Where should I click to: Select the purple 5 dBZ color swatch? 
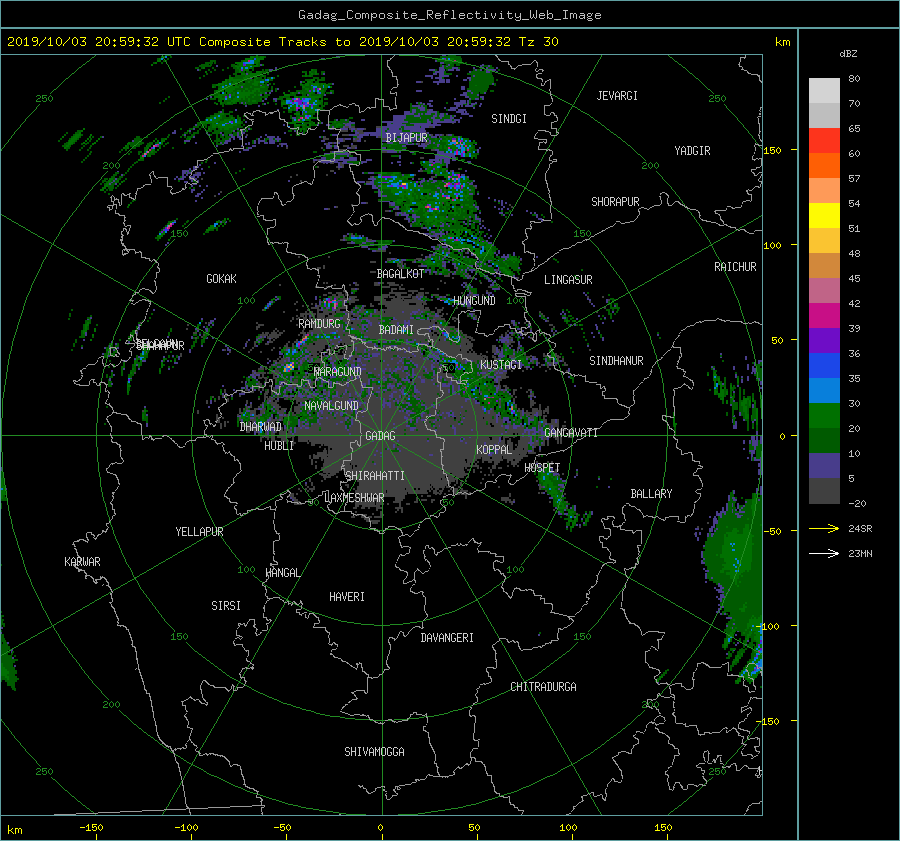[x=824, y=466]
